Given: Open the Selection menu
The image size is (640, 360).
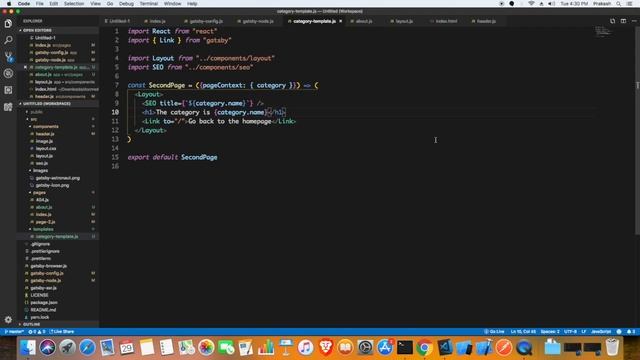Looking at the screenshot, I should 74,4.
